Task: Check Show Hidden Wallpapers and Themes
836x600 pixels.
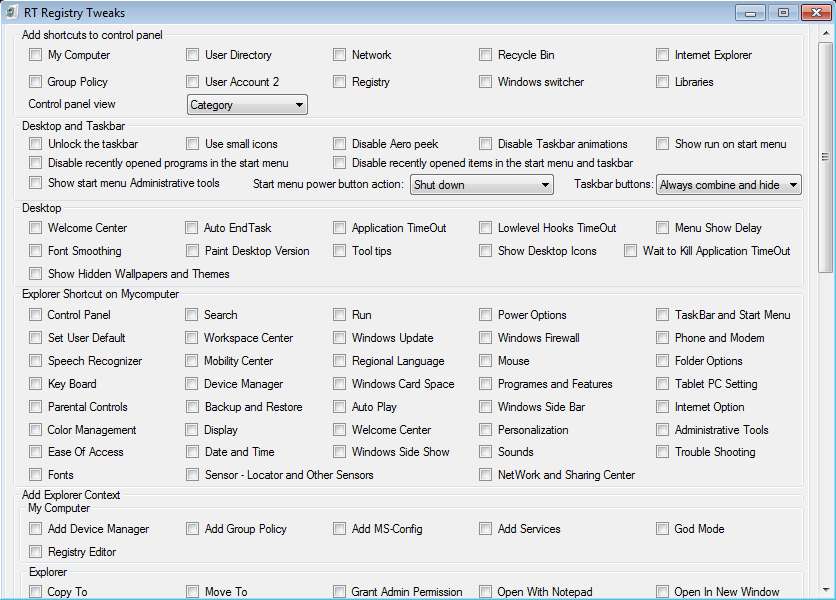Action: point(36,274)
